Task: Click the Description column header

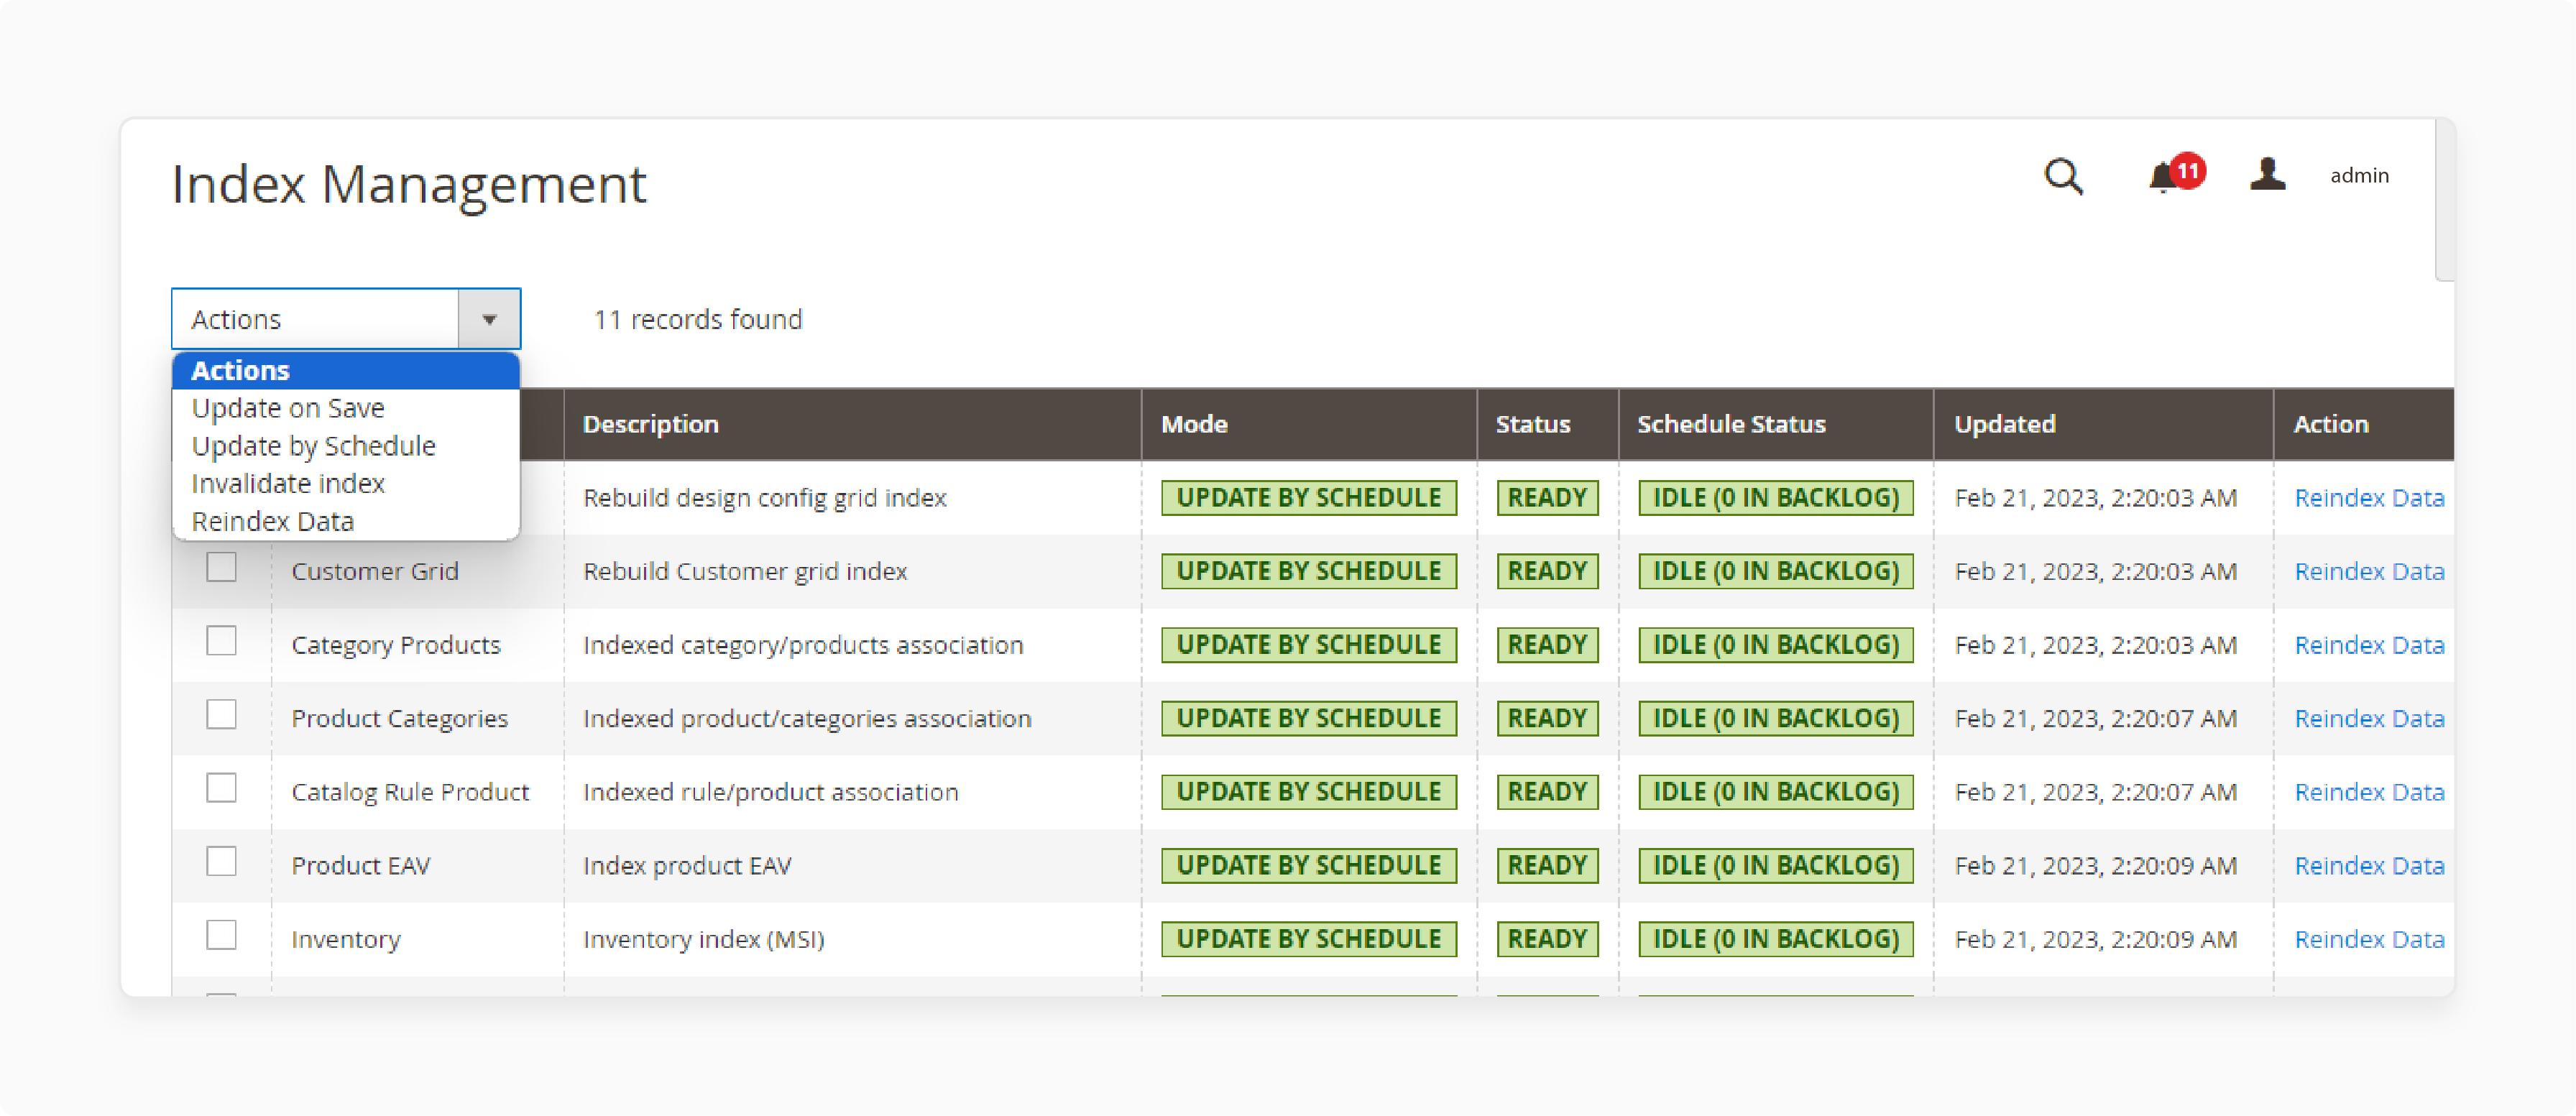Action: (852, 424)
